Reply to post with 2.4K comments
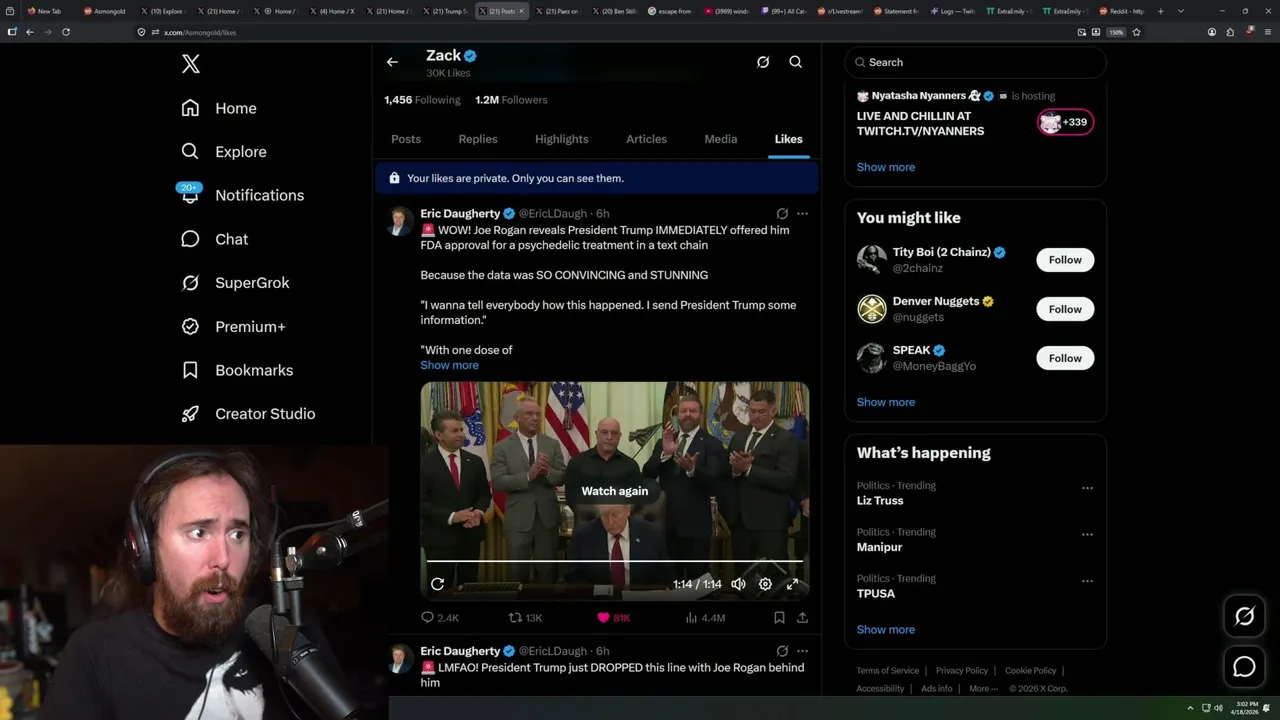Image resolution: width=1280 pixels, height=720 pixels. (439, 618)
